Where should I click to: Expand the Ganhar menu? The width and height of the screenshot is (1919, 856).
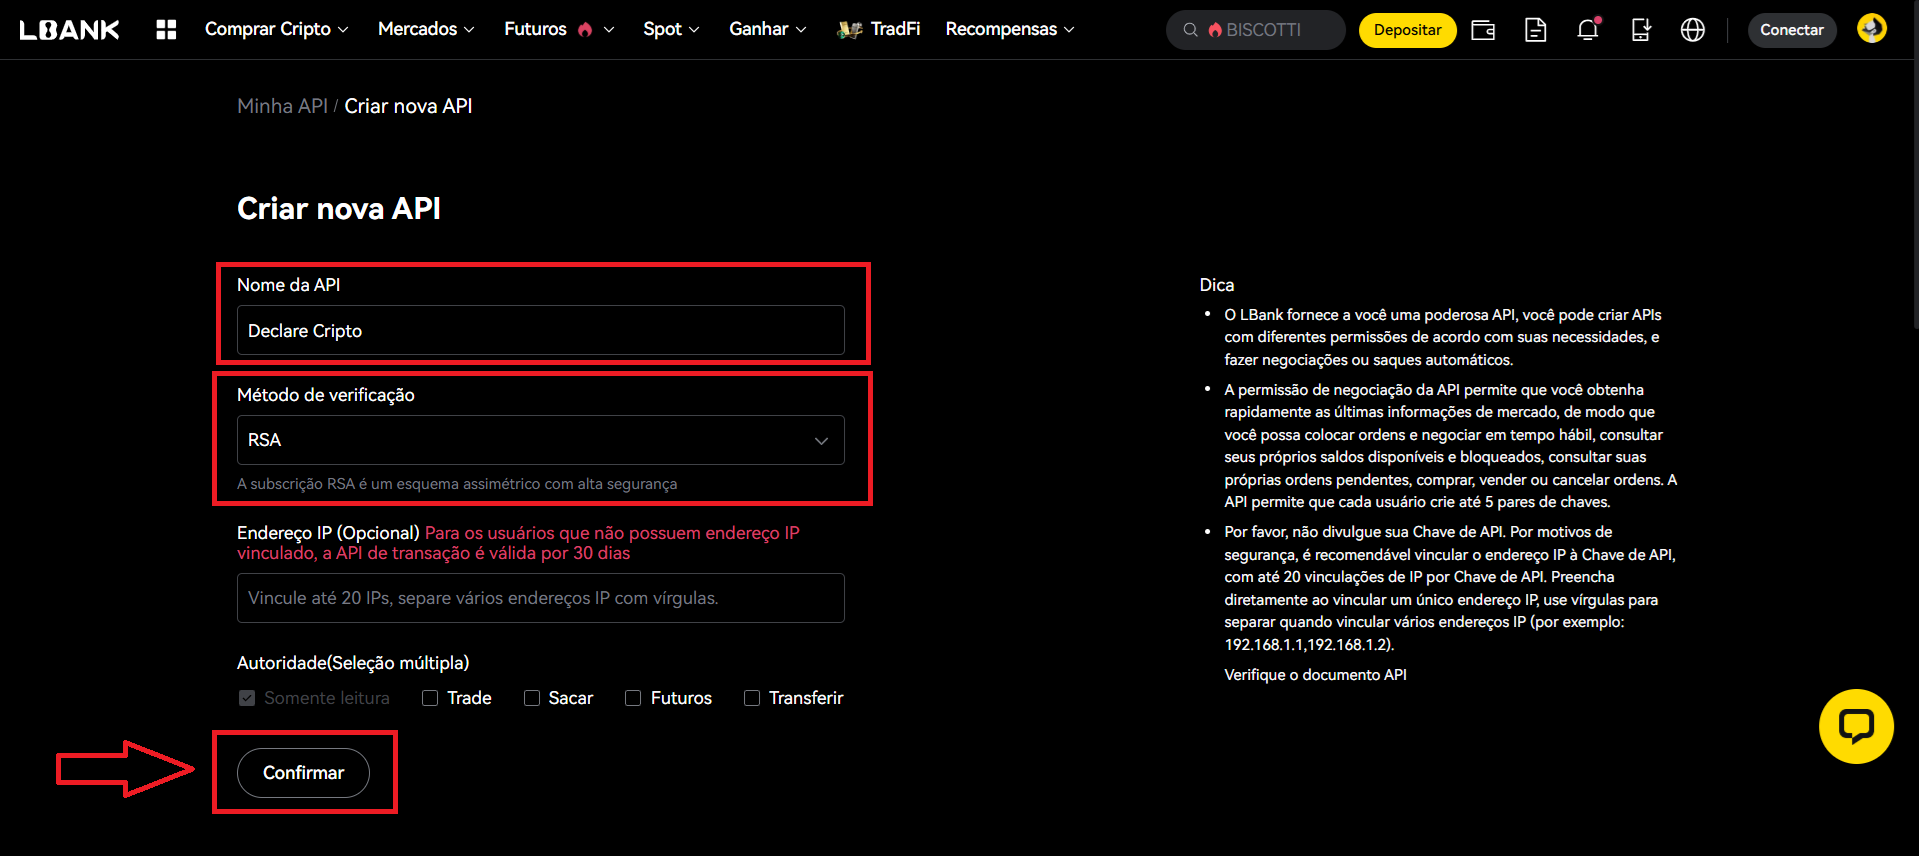767,30
